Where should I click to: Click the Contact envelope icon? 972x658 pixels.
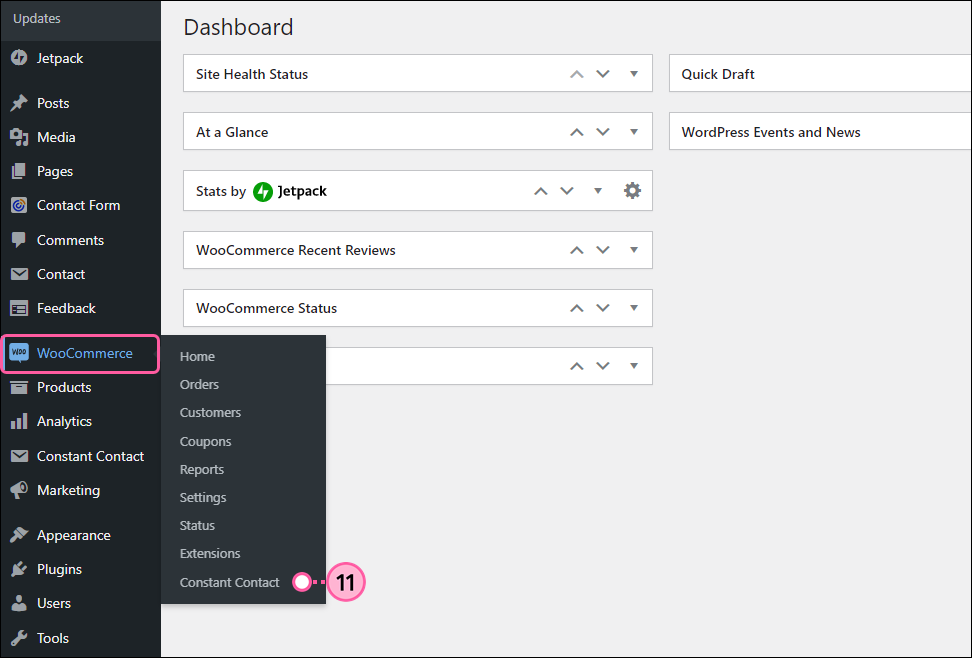click(19, 274)
